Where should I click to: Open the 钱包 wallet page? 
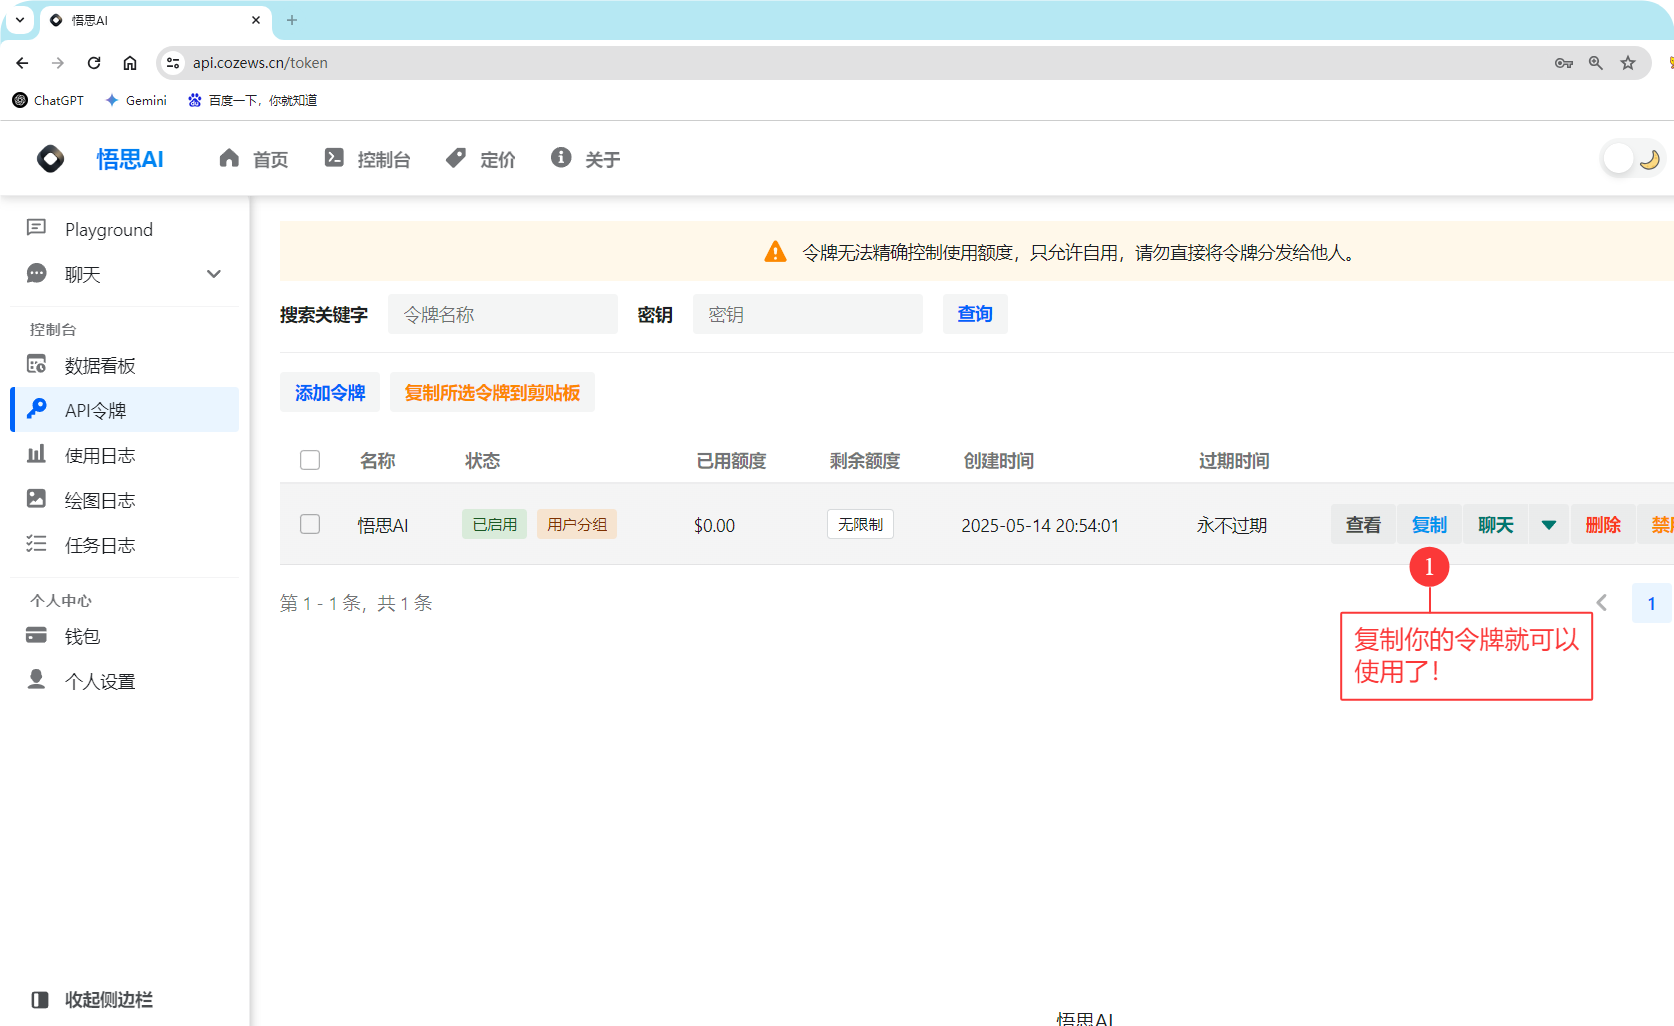[x=83, y=635]
